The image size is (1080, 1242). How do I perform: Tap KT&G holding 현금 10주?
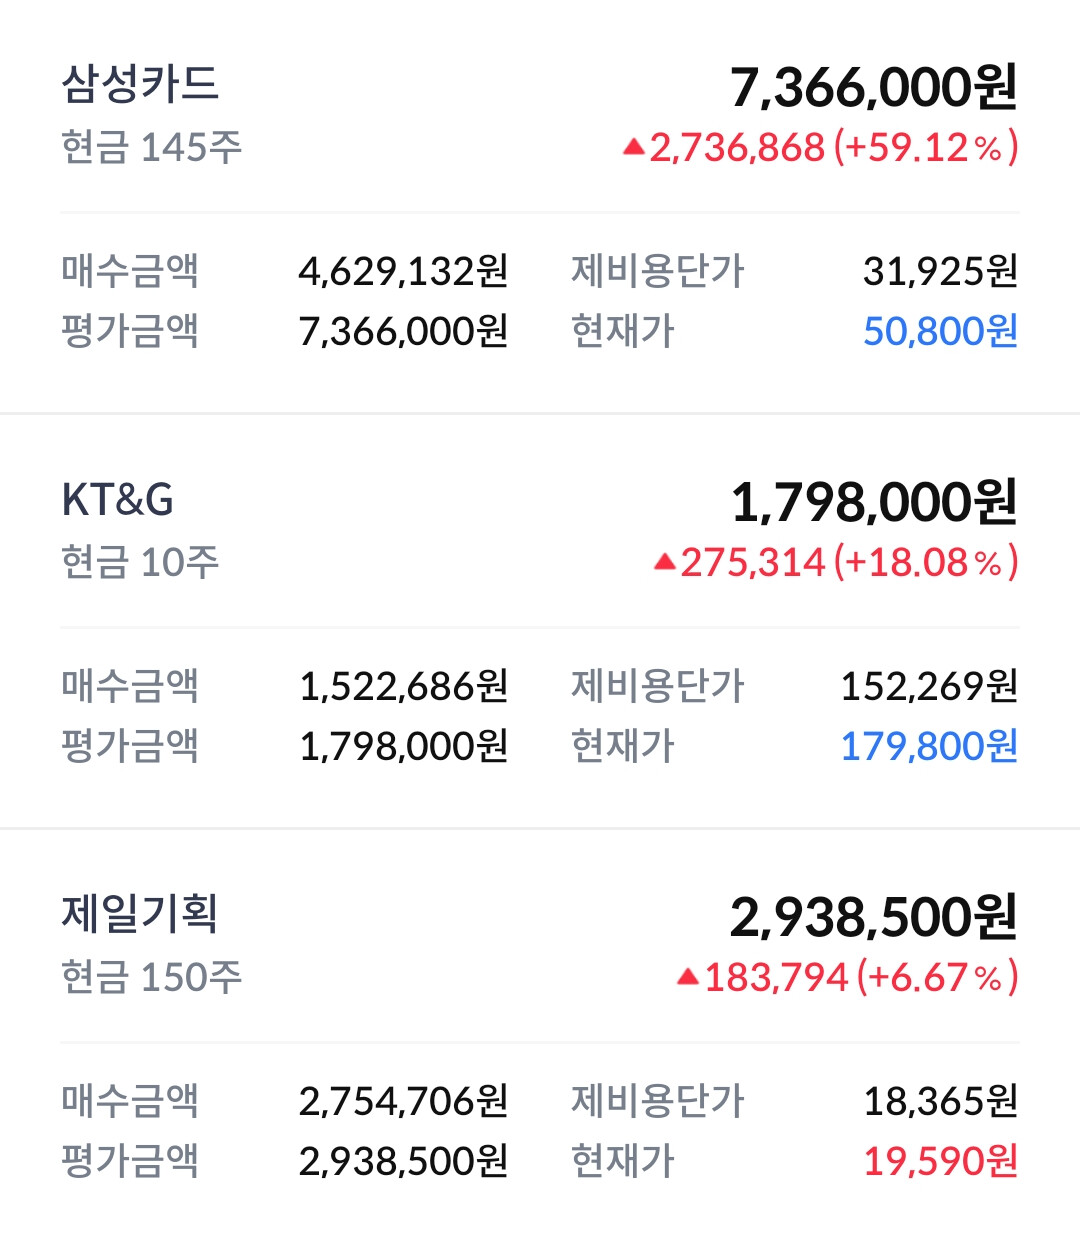[140, 563]
